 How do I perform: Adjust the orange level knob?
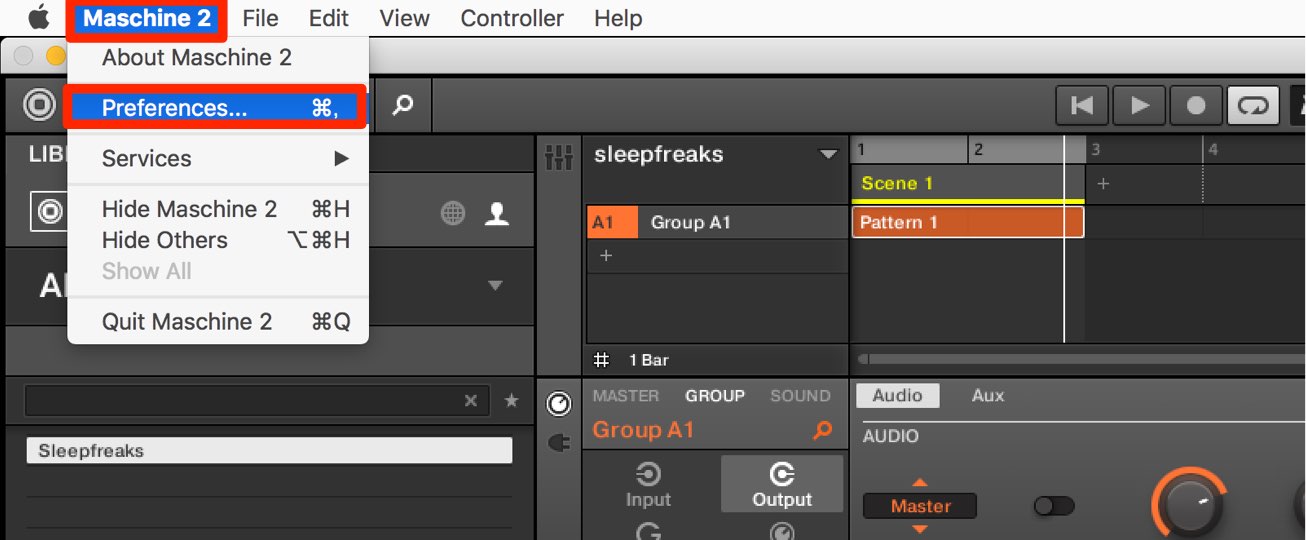tap(1189, 504)
